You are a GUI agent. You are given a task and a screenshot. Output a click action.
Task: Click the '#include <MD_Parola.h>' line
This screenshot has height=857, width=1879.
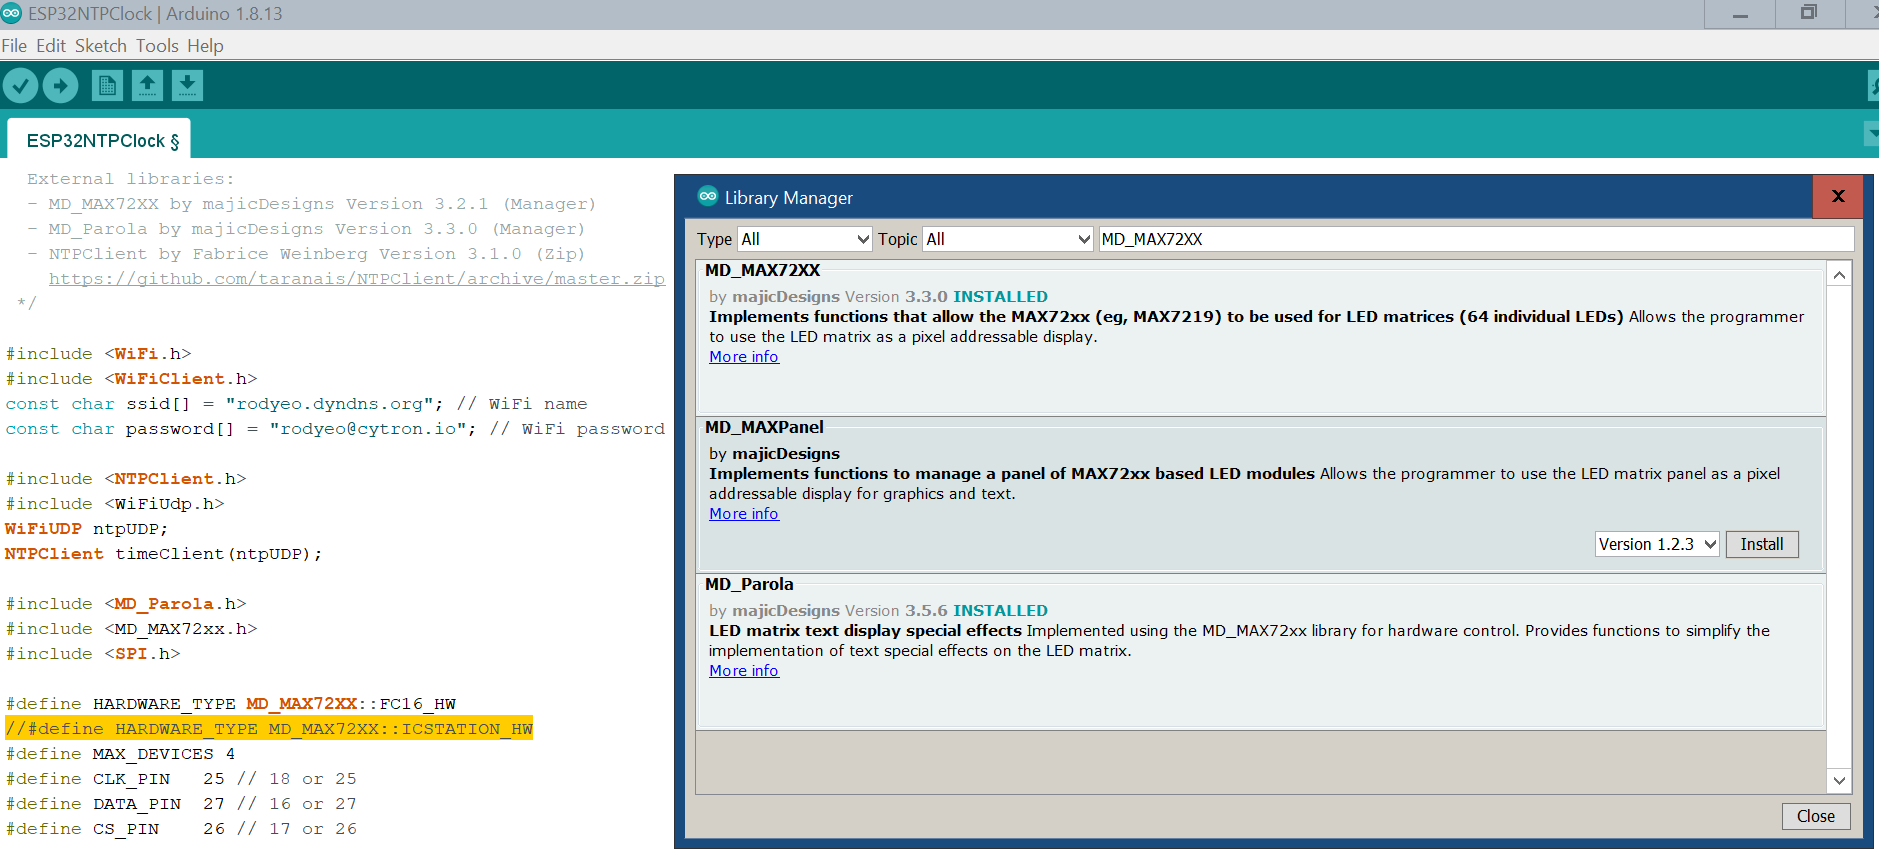126,604
